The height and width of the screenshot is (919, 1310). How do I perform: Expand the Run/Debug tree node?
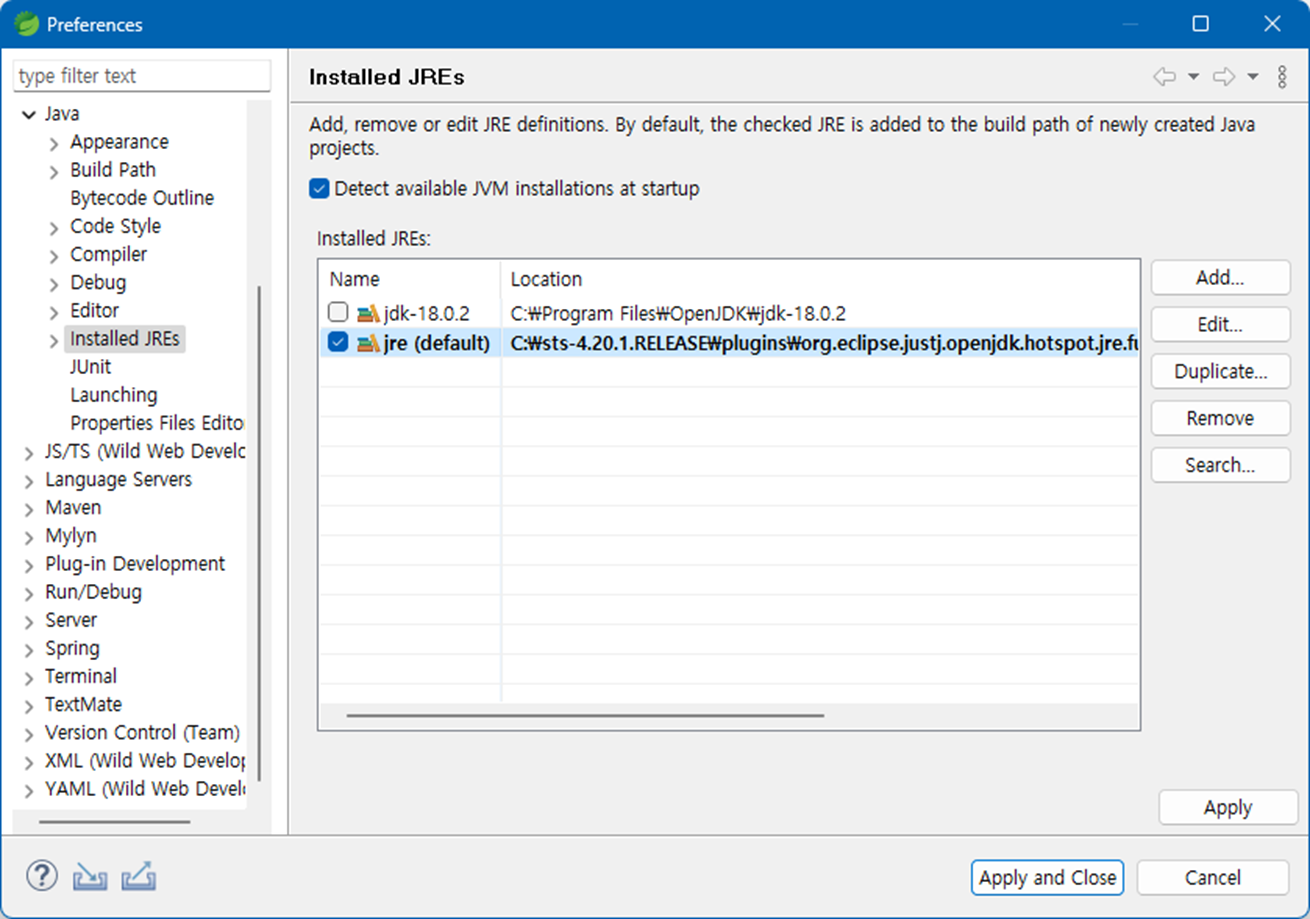[x=29, y=593]
